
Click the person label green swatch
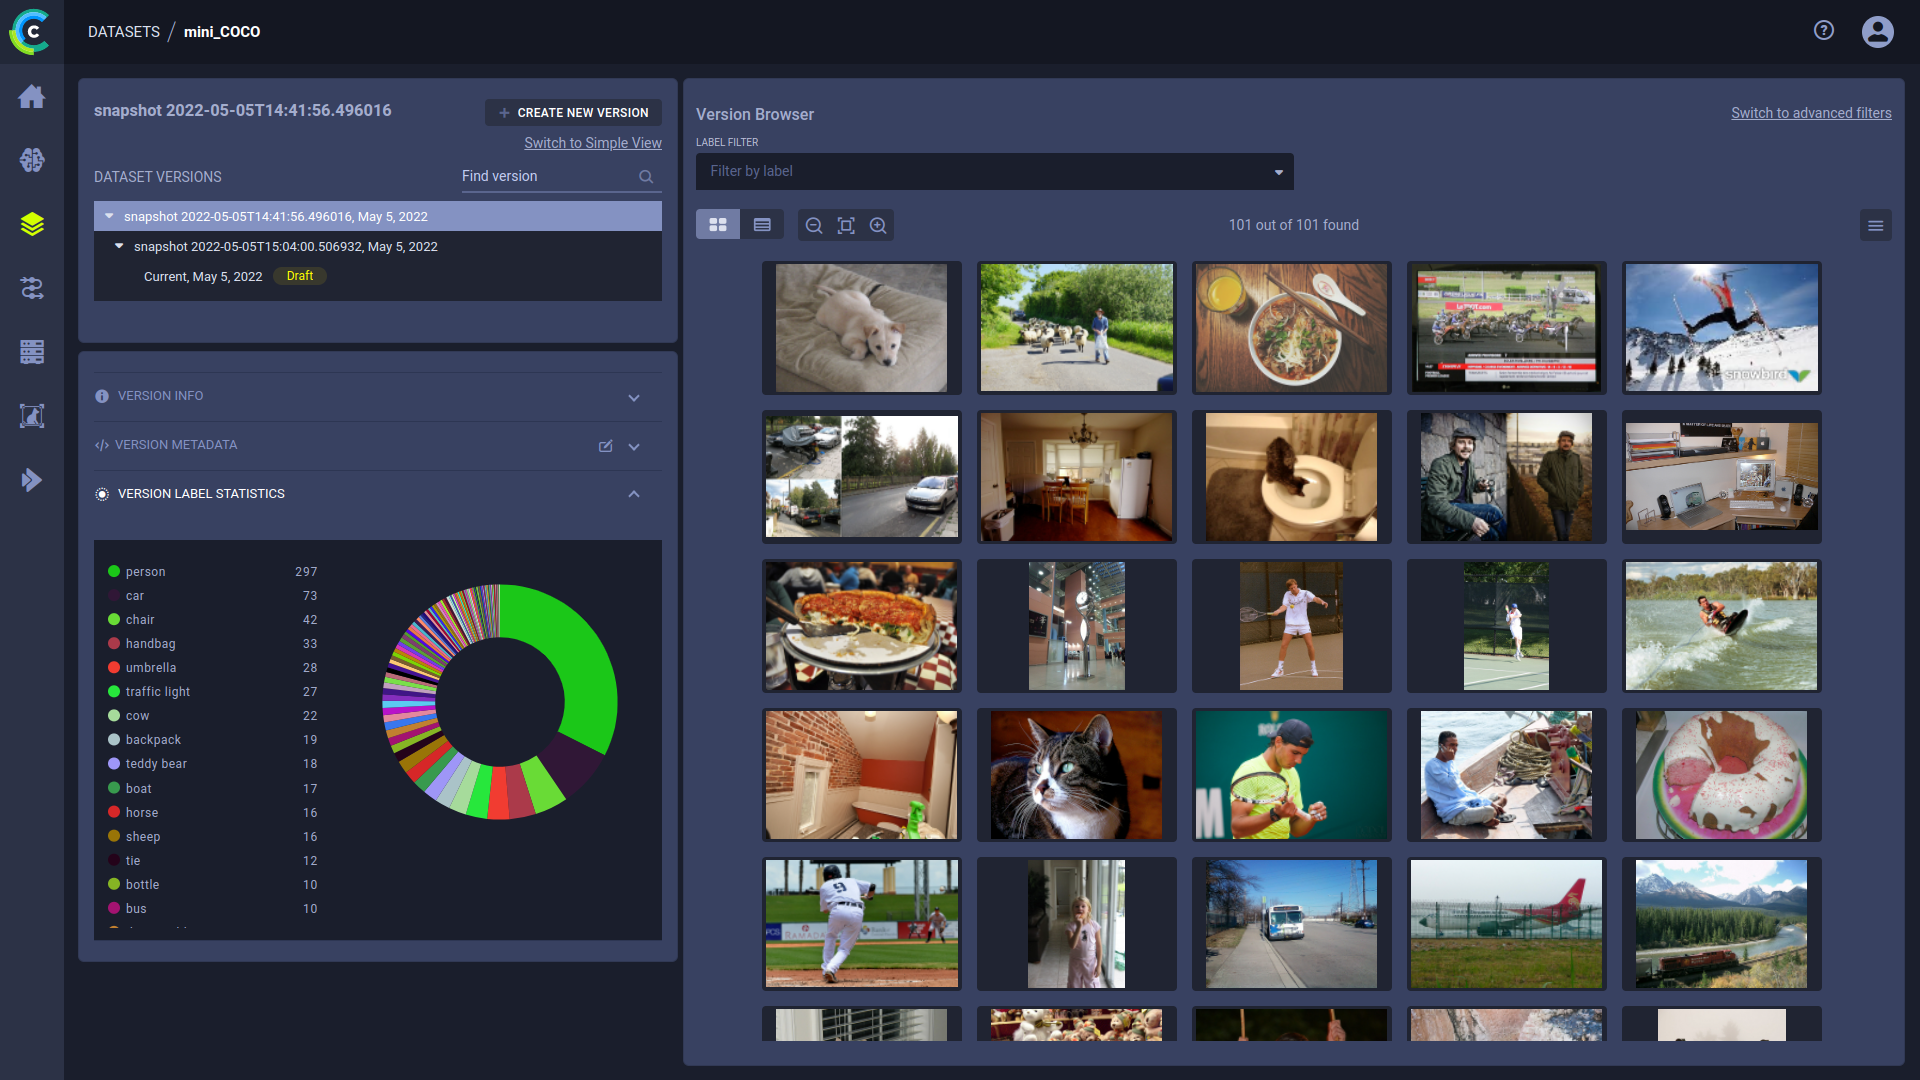(114, 572)
